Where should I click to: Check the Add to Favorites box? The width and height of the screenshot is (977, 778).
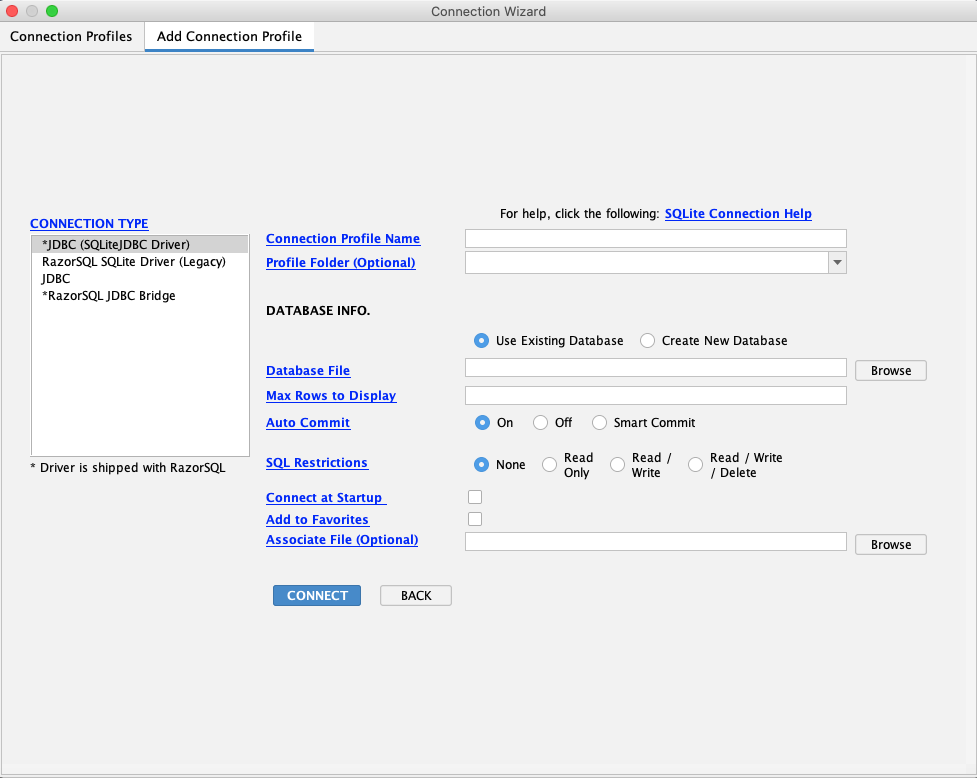(x=475, y=519)
